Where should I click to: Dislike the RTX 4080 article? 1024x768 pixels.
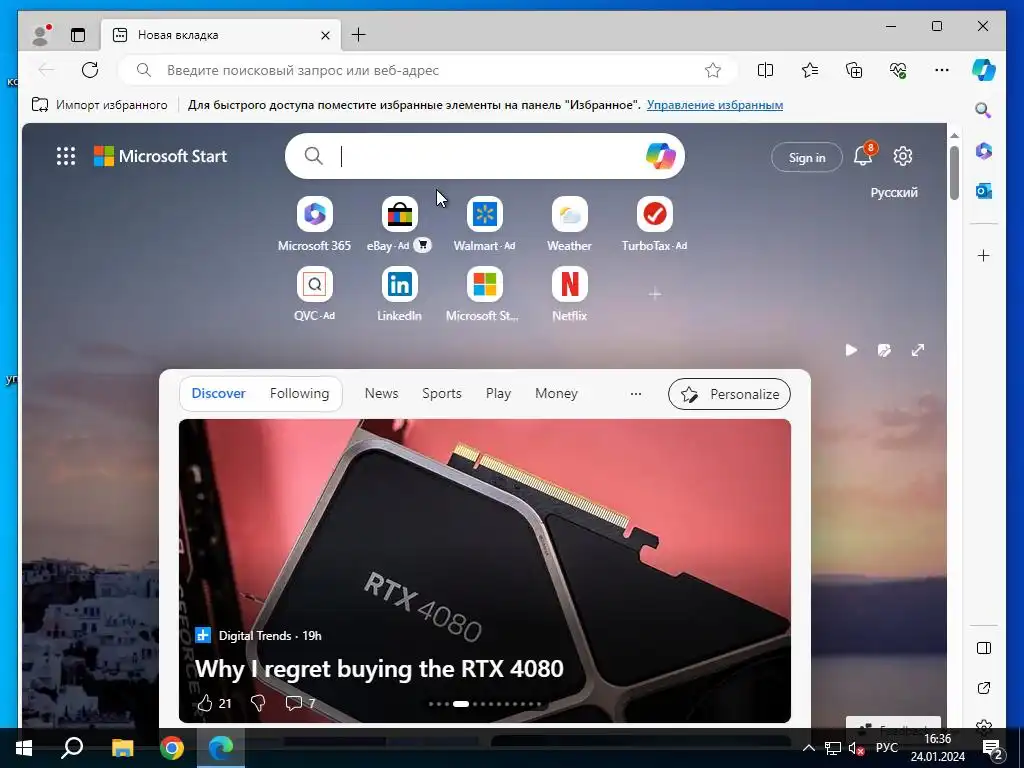[x=258, y=703]
